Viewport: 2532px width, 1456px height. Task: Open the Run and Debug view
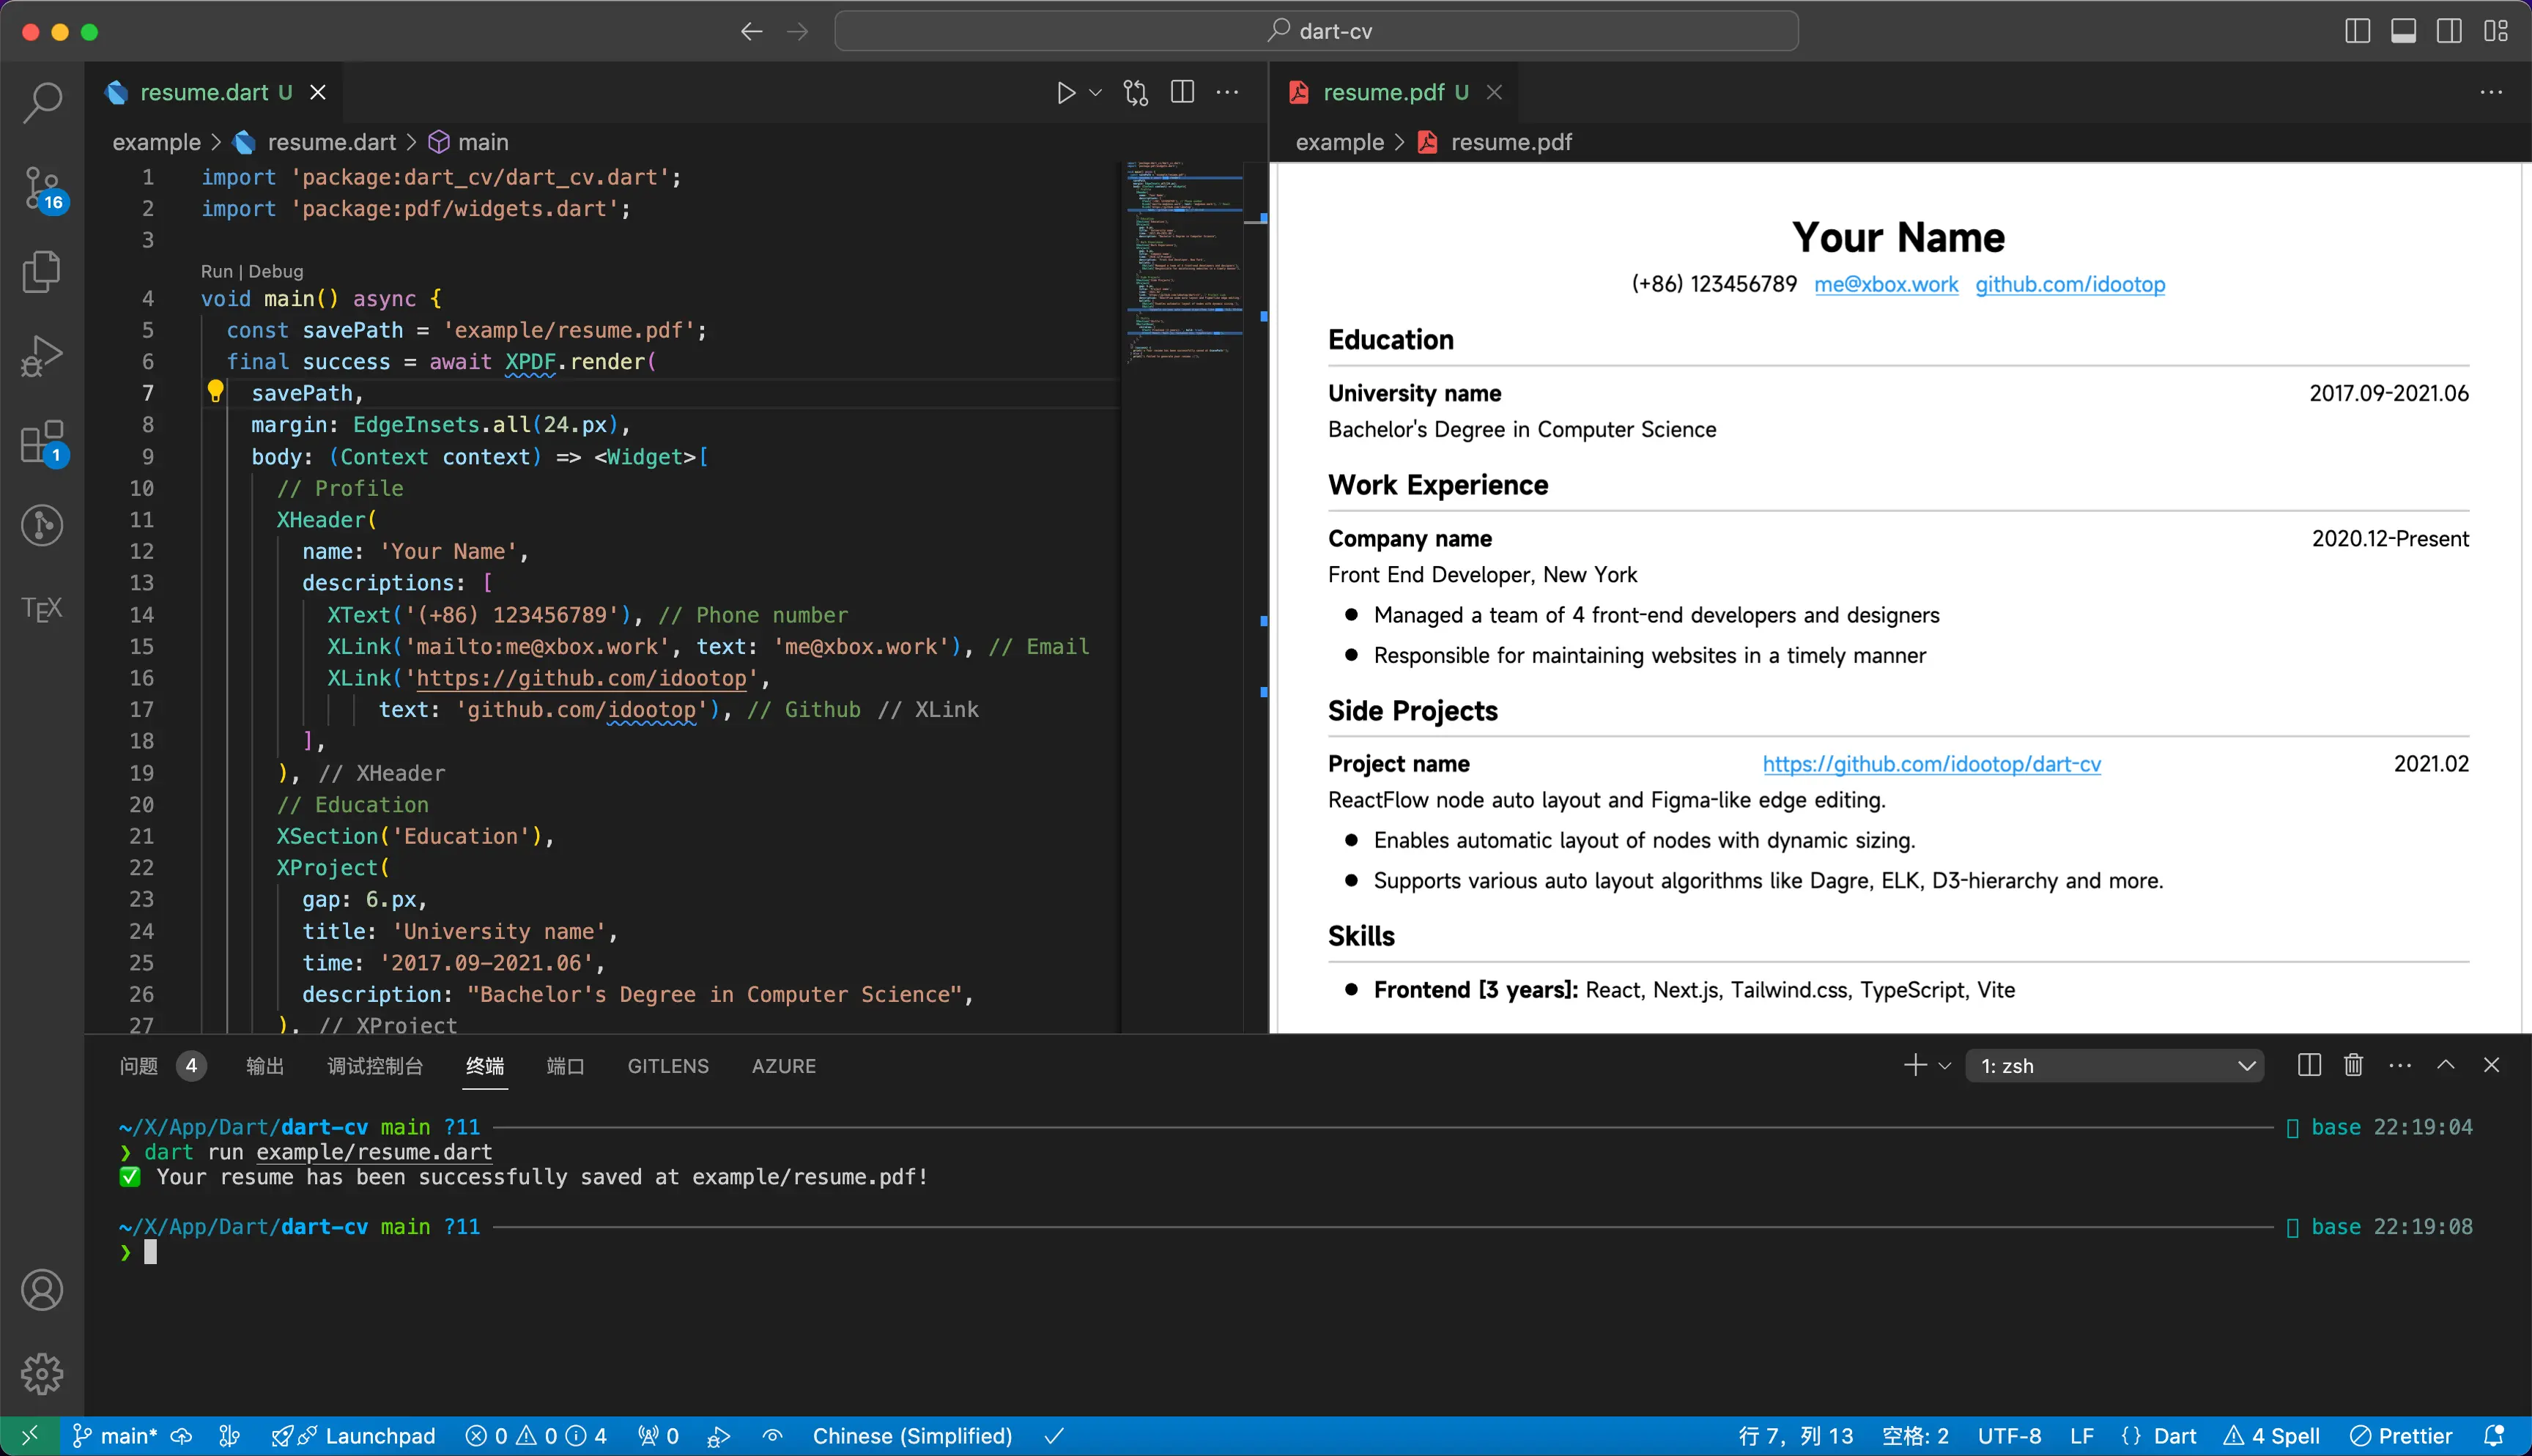pos(42,356)
